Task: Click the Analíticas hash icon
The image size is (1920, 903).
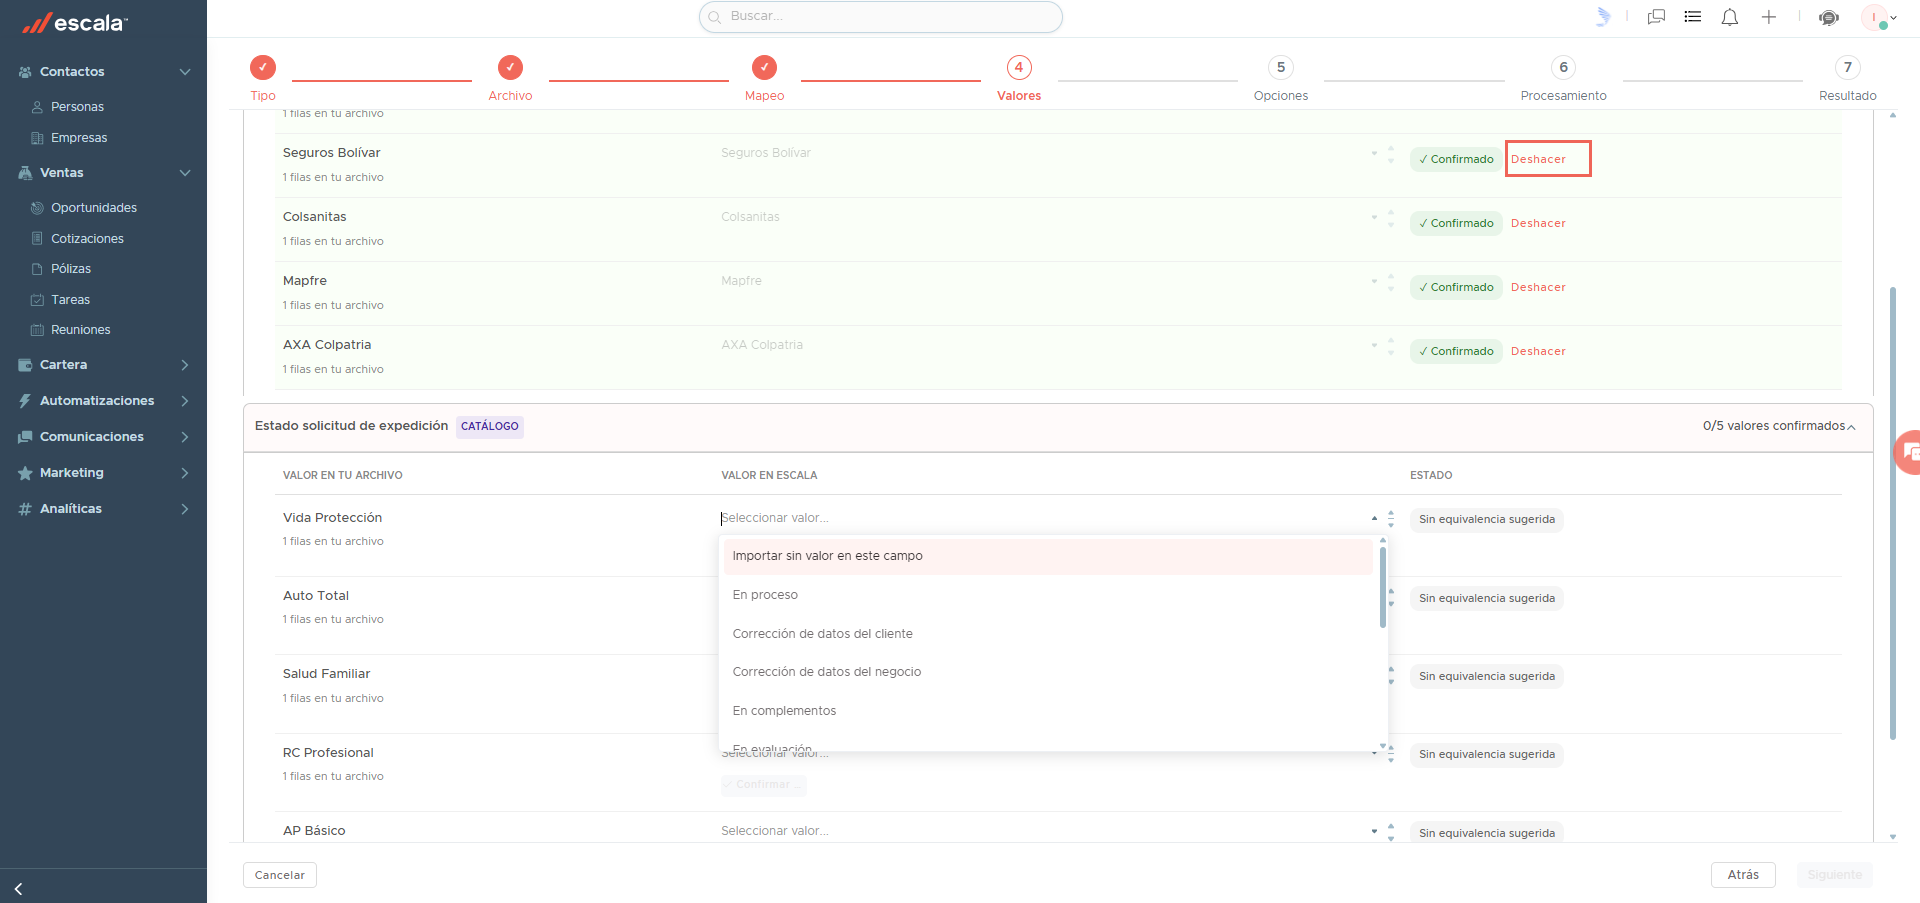Action: (25, 509)
